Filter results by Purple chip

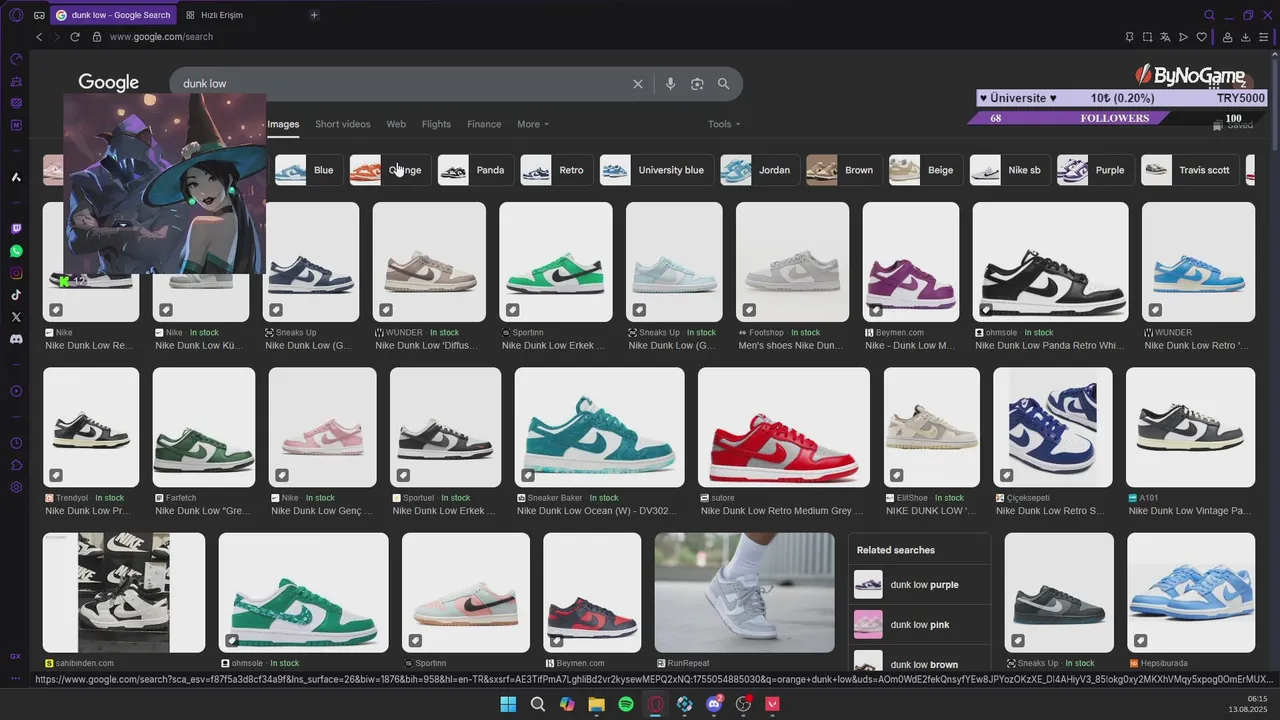pos(1095,170)
